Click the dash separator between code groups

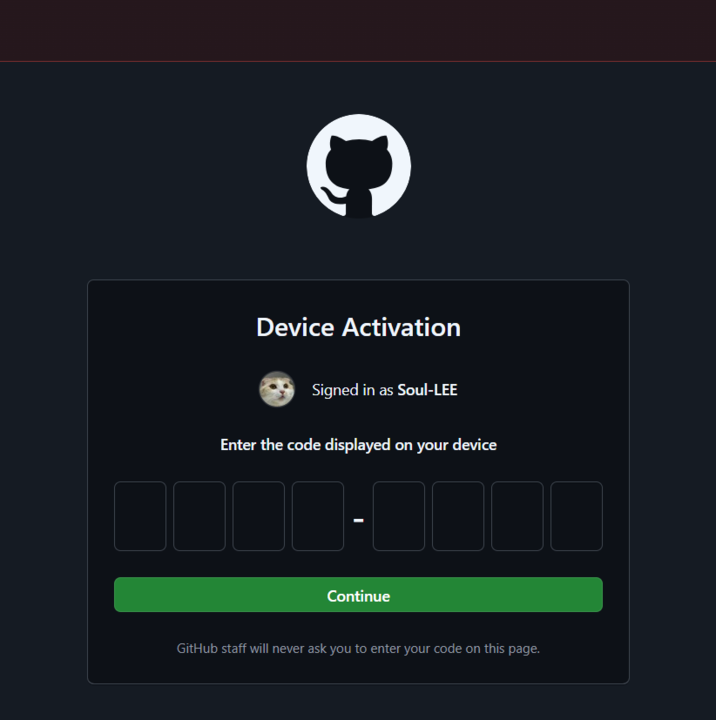pos(358,520)
